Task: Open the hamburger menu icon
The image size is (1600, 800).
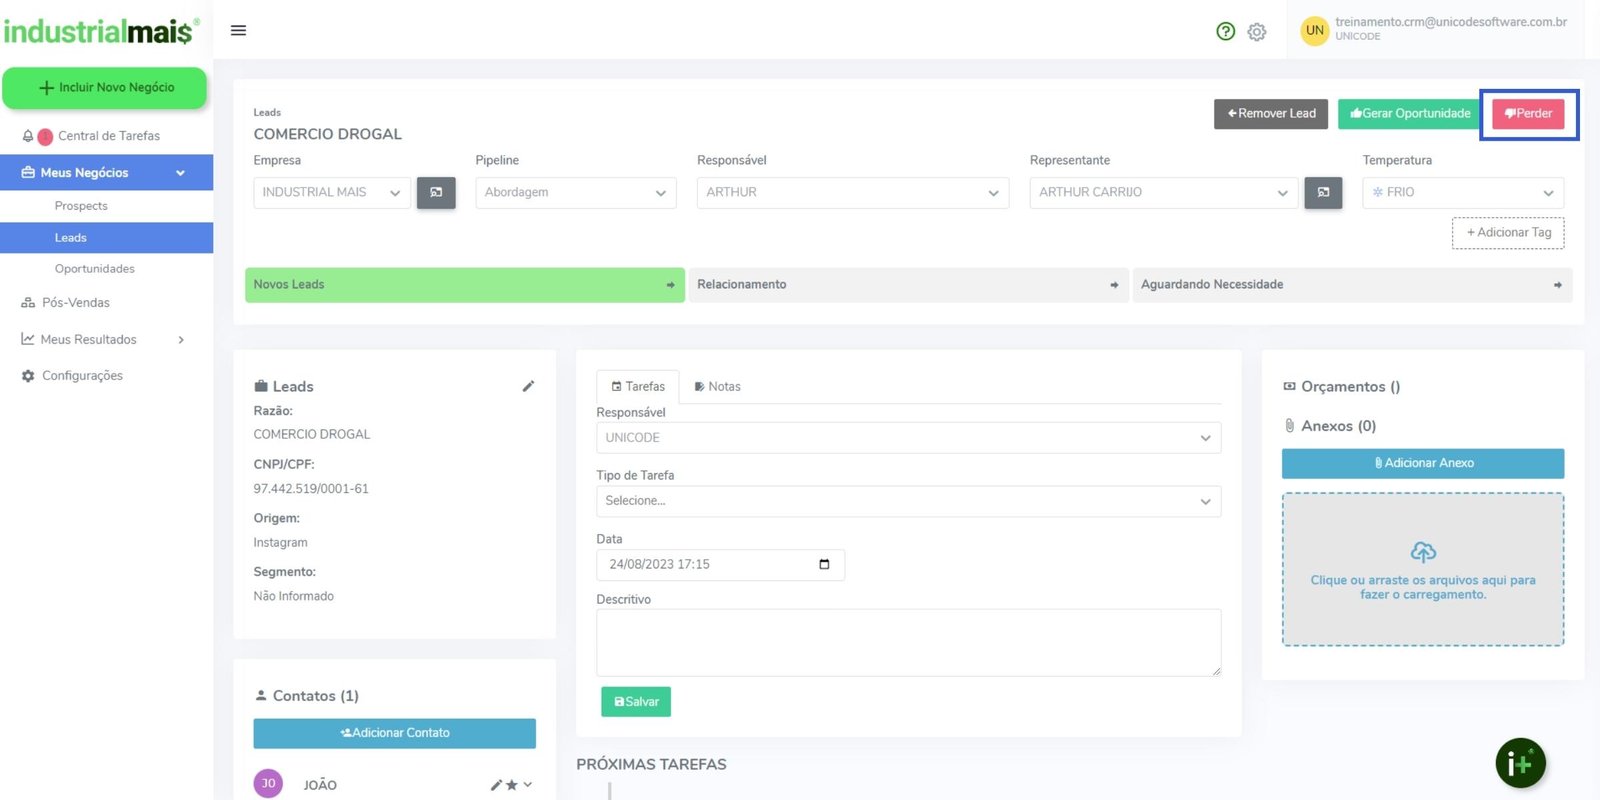Action: coord(238,30)
